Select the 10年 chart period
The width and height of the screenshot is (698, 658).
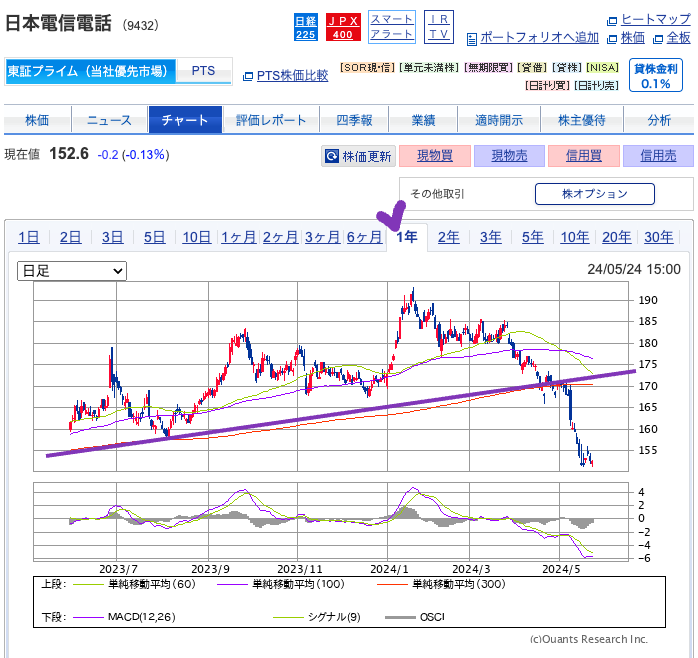coord(575,237)
